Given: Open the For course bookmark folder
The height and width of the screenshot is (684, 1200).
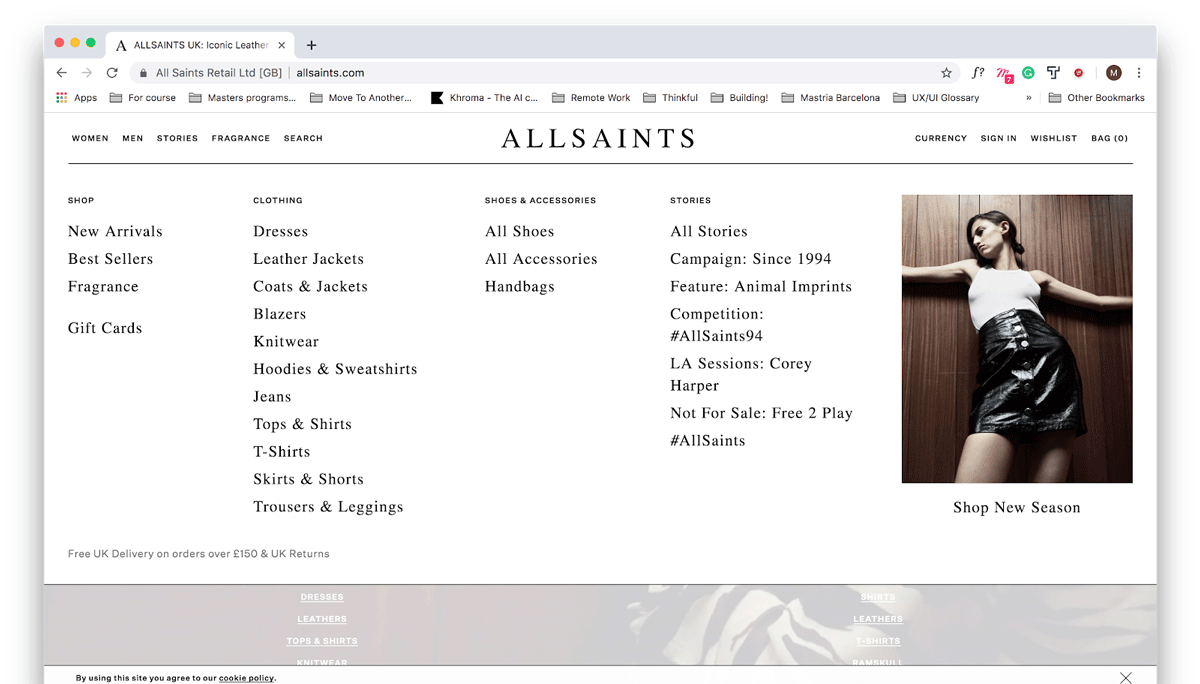Looking at the screenshot, I should (x=143, y=98).
